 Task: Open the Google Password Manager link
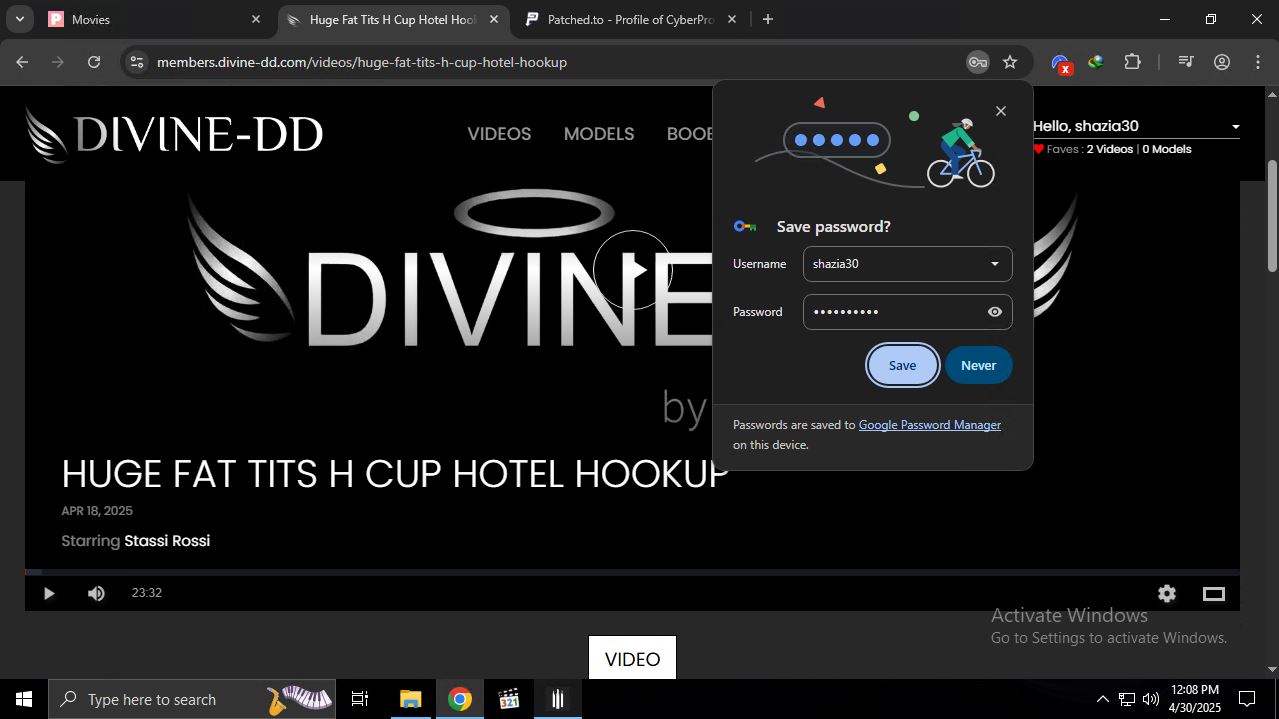(x=929, y=425)
